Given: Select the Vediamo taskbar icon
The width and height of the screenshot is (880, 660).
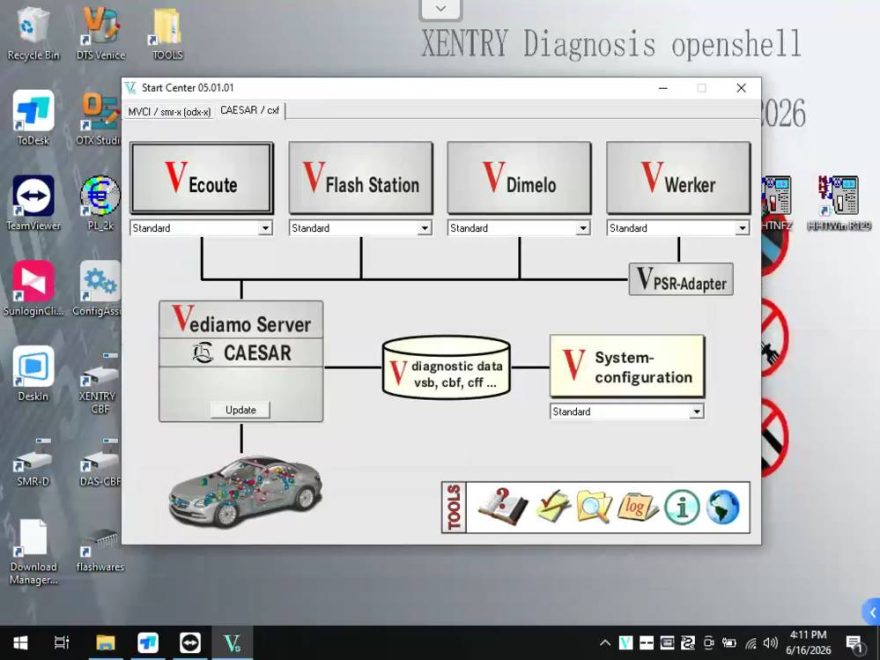Looking at the screenshot, I should coord(232,643).
